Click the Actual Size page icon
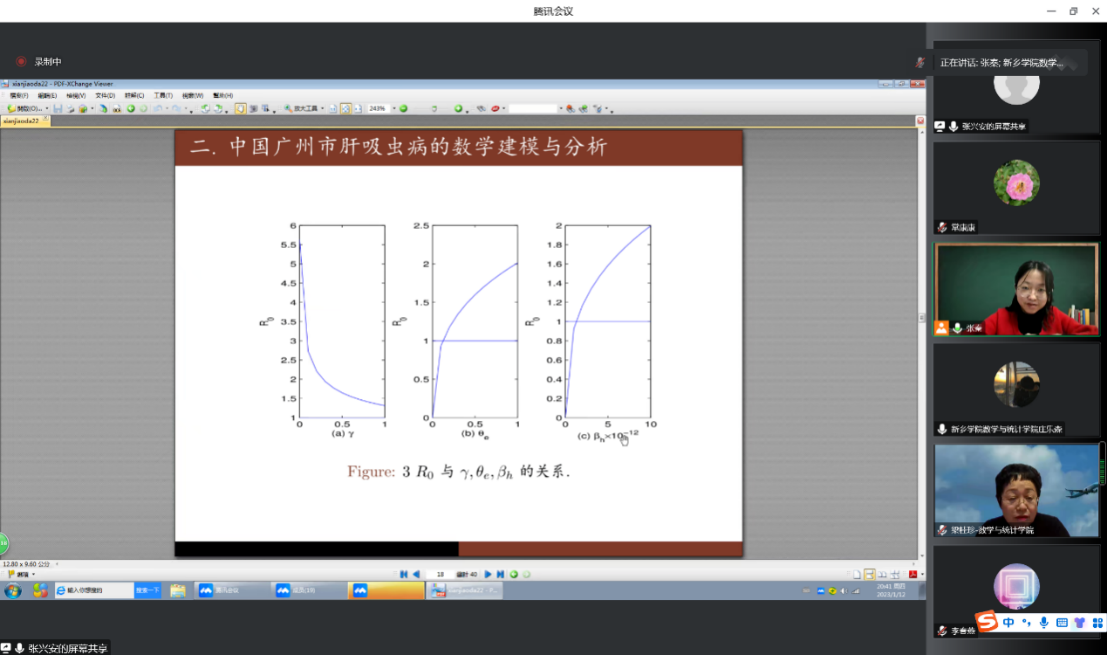Screen dimensions: 1108x655 tap(333, 109)
